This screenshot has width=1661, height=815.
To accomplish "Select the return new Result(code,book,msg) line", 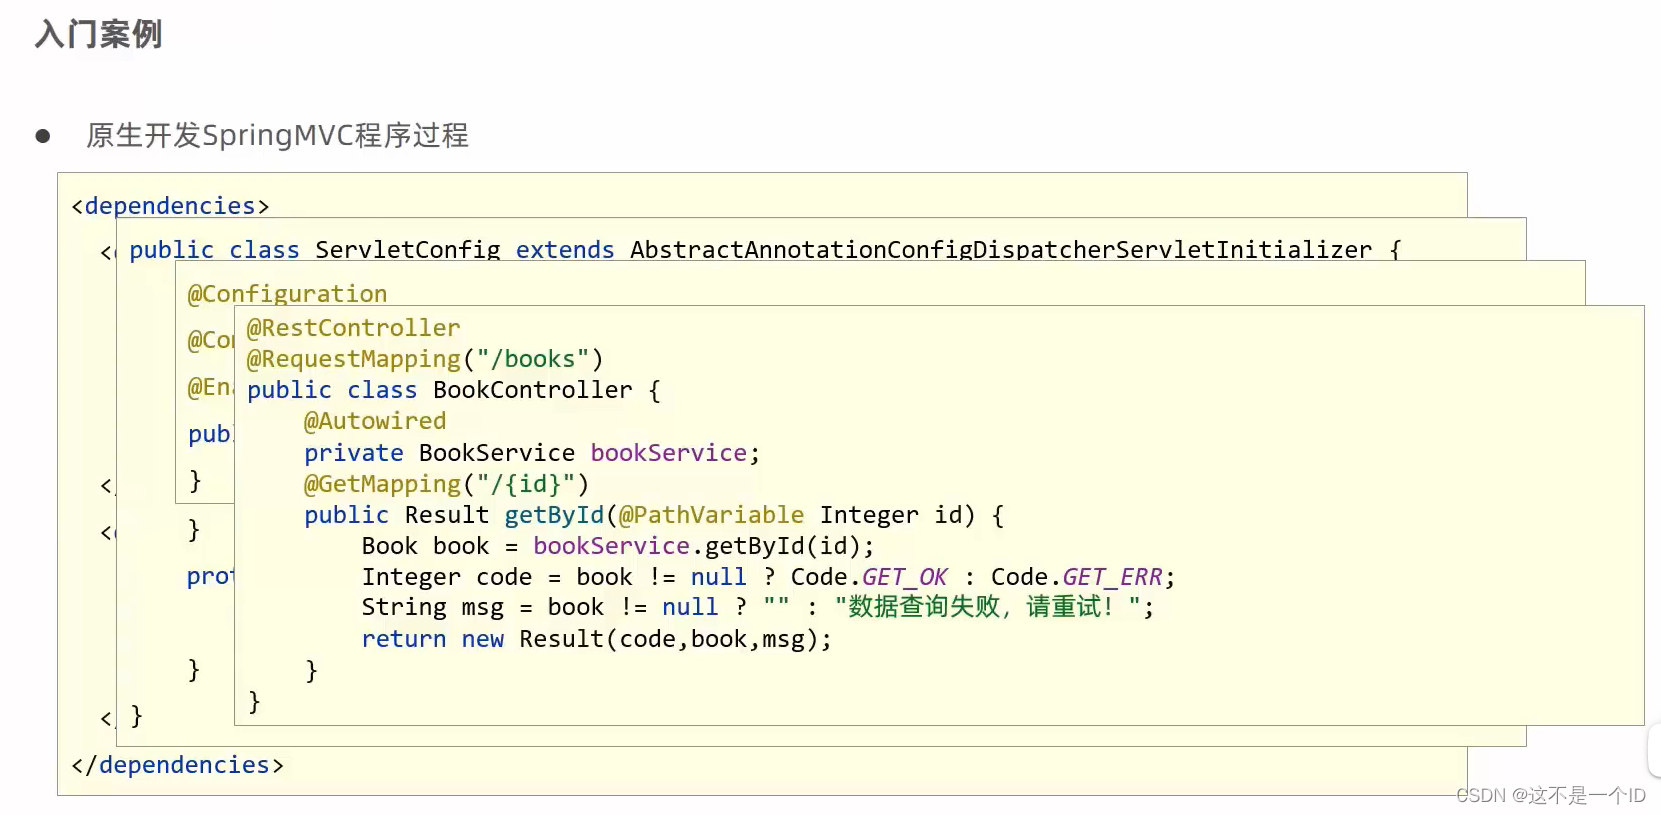I will tap(597, 639).
